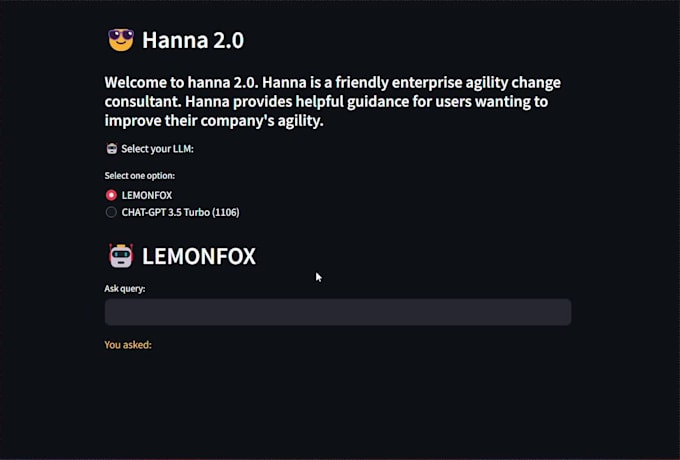Select the LEMONFOX radio button
Image resolution: width=680 pixels, height=460 pixels.
pos(111,195)
